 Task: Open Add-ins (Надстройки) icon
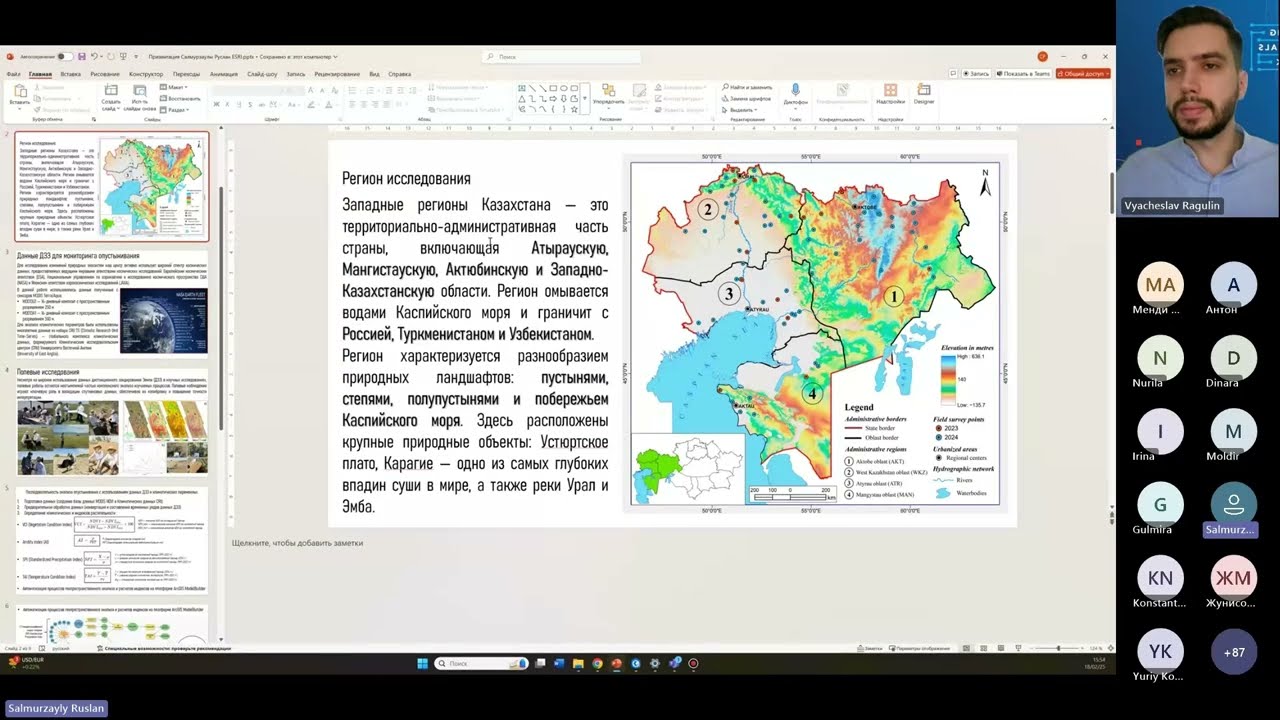pos(890,95)
